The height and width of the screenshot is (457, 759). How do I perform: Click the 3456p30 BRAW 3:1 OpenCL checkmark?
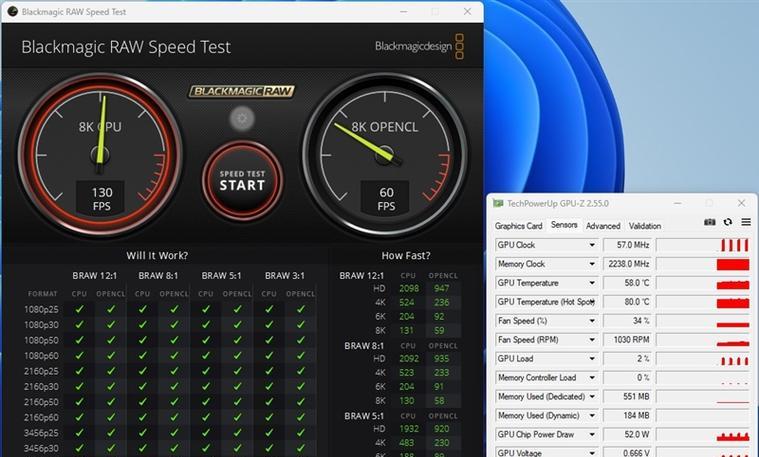pyautogui.click(x=301, y=448)
